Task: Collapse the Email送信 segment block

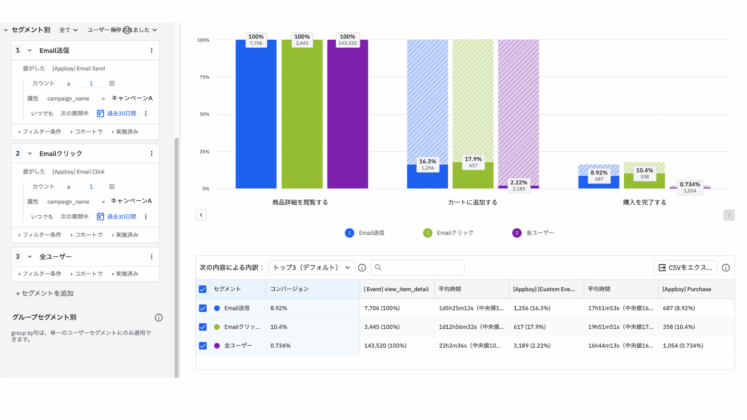Action: coord(29,50)
